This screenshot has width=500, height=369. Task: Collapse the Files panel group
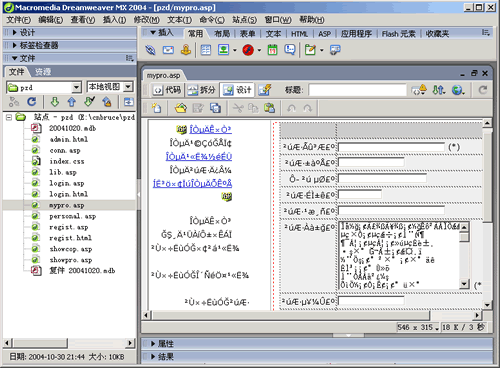pyautogui.click(x=15, y=58)
